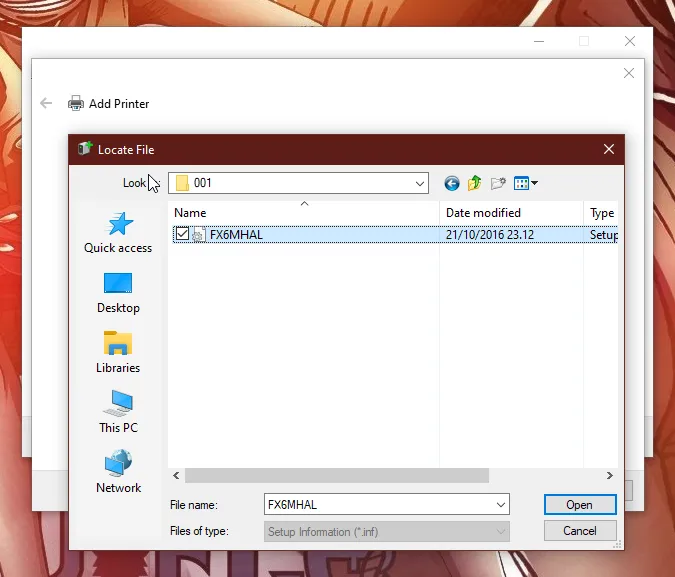675x577 pixels.
Task: Cancel the Locate File dialog
Action: tap(579, 531)
